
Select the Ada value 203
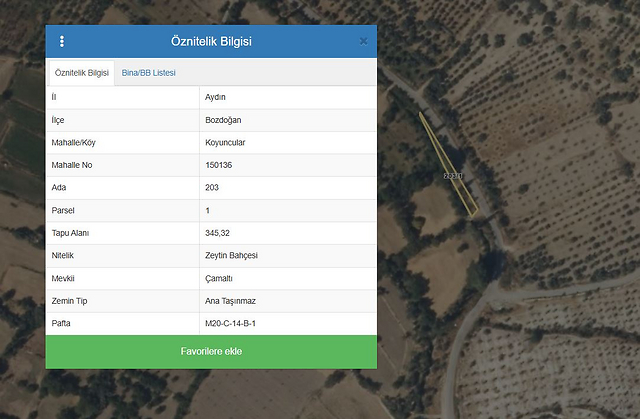(211, 187)
